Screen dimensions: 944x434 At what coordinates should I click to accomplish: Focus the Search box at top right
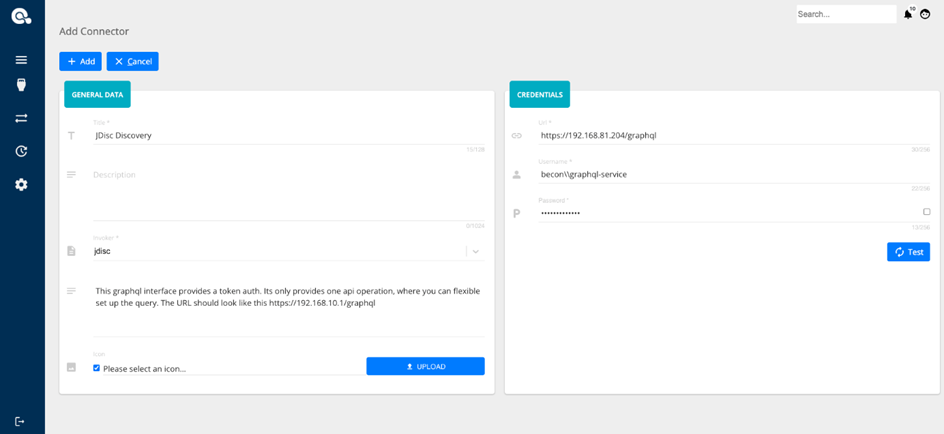tap(845, 14)
